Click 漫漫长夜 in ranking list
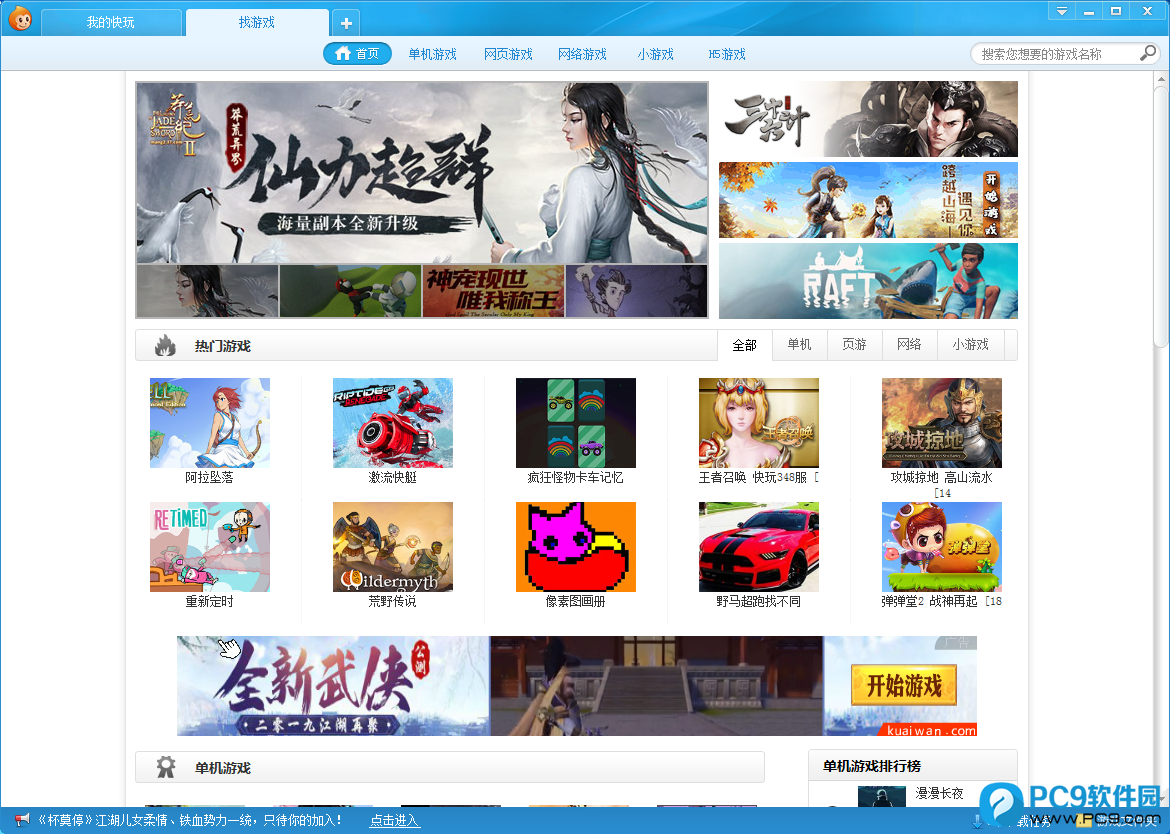 coord(939,793)
